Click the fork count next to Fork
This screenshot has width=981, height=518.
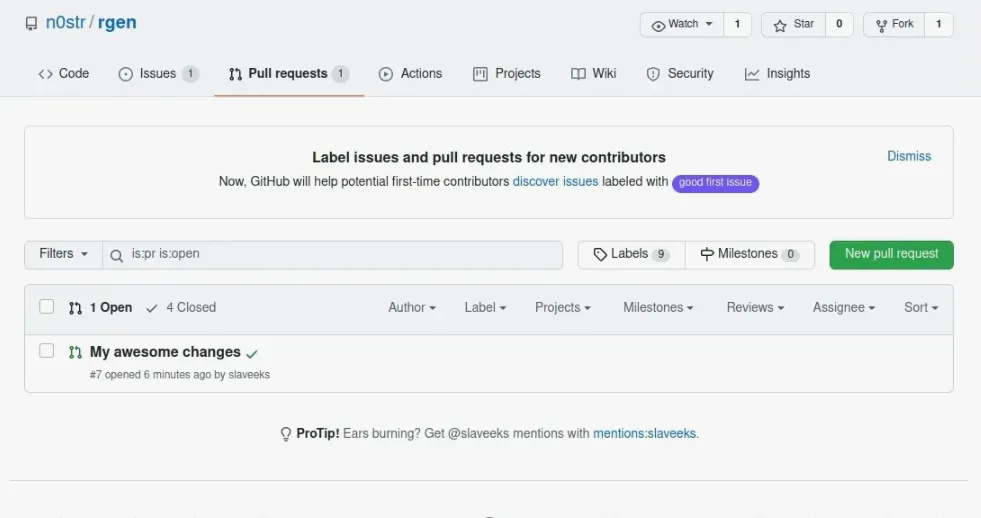click(938, 24)
